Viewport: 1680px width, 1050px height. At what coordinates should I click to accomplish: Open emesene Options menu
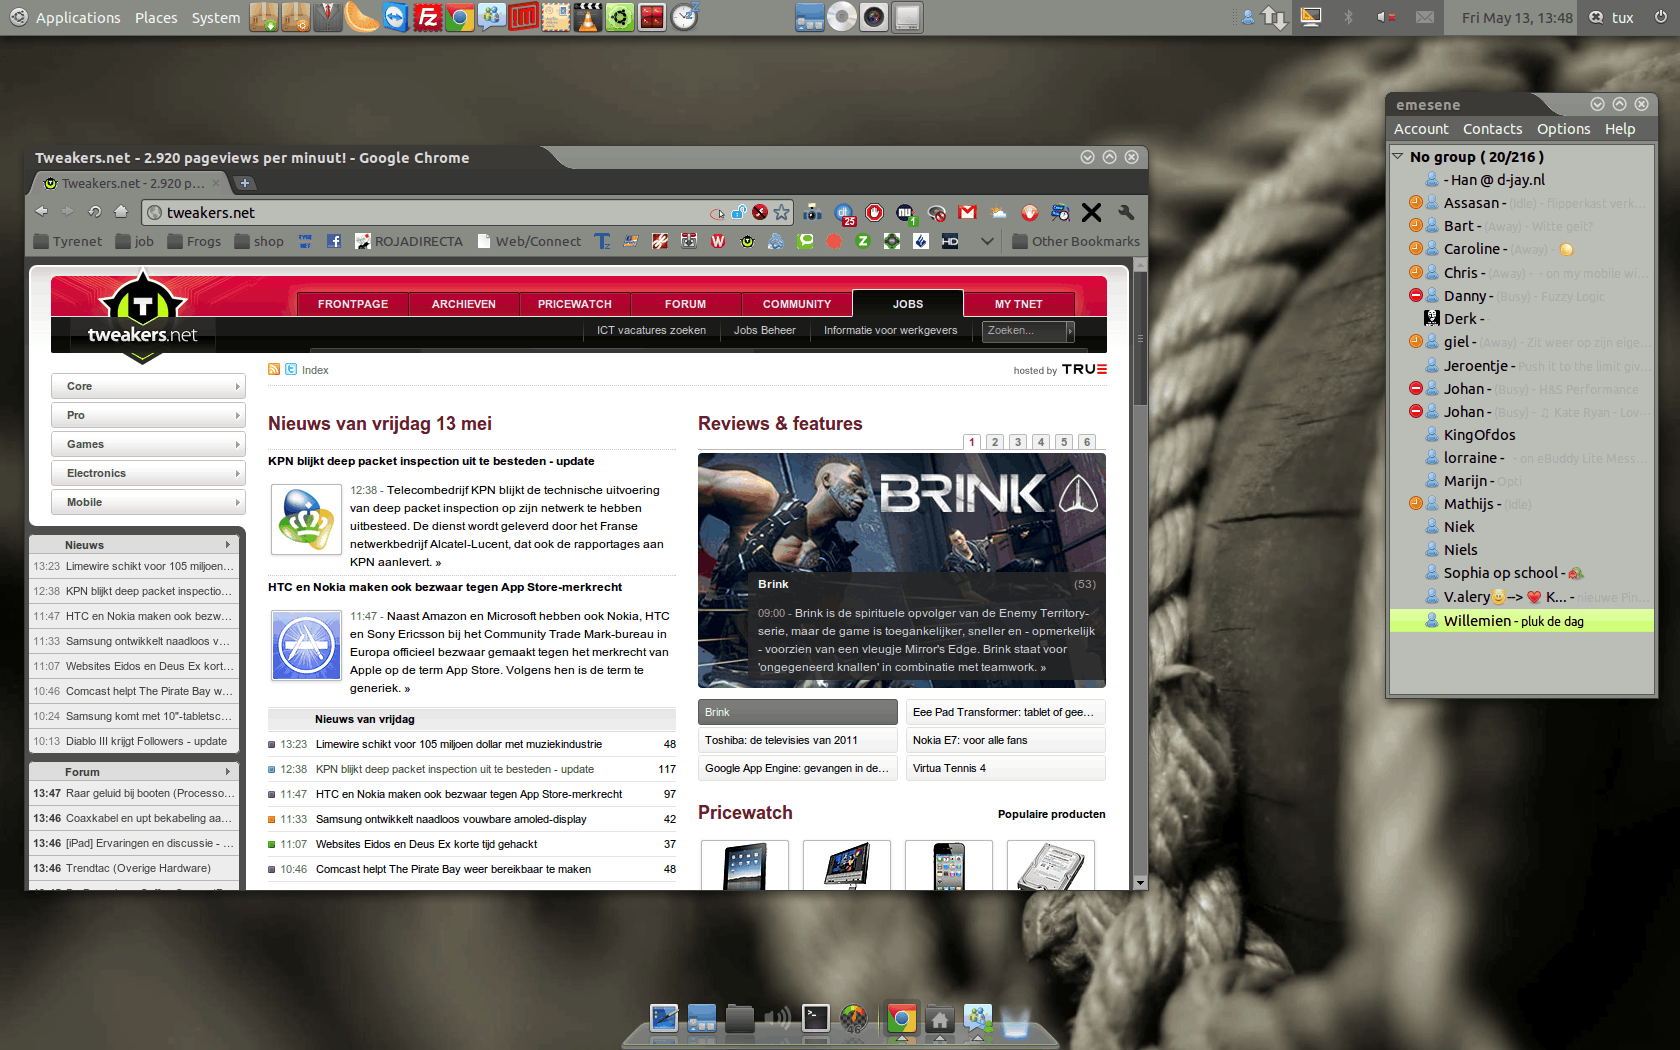(1563, 129)
